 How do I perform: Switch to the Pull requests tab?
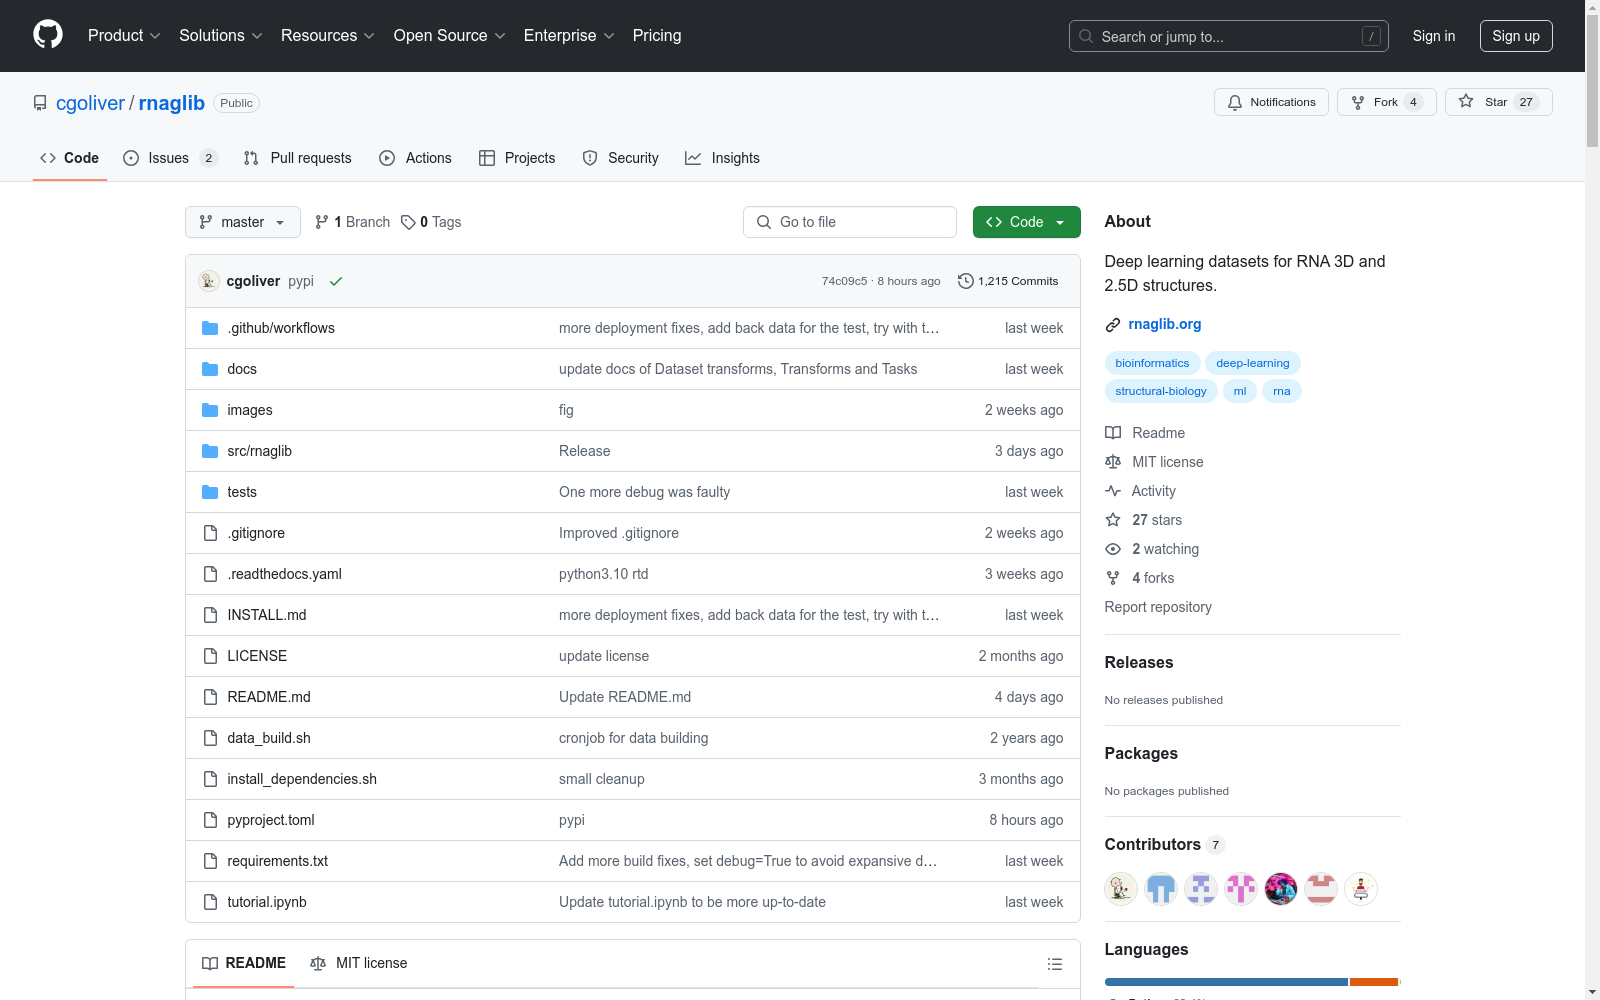click(298, 158)
